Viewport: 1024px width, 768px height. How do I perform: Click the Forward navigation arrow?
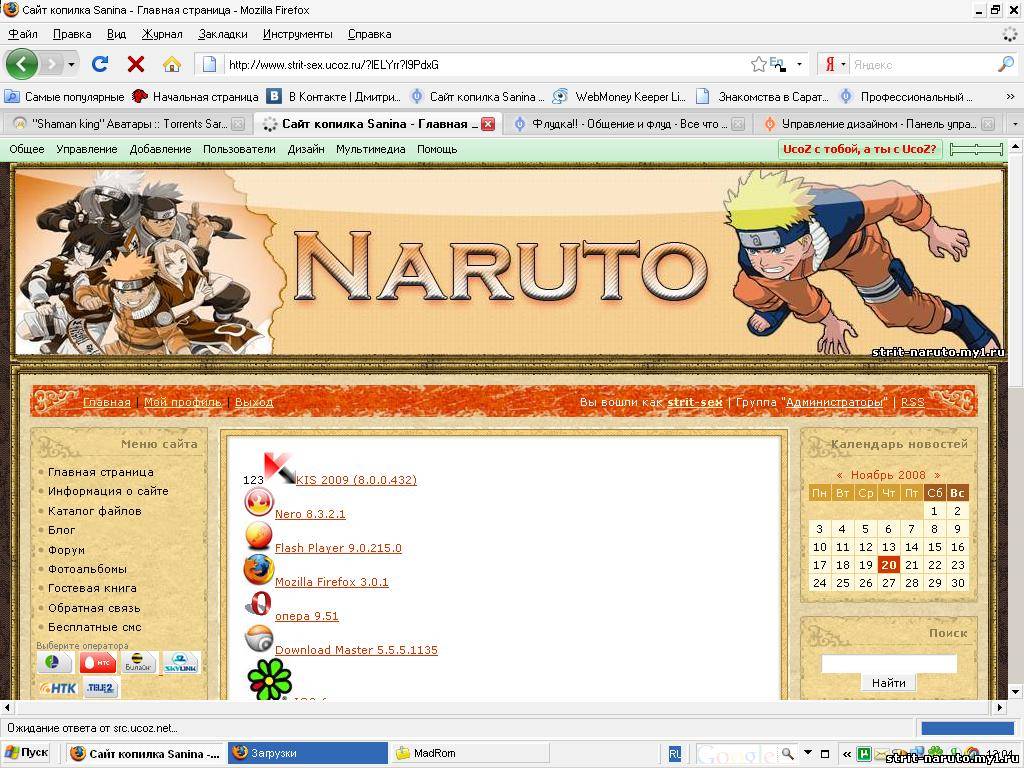pos(51,65)
